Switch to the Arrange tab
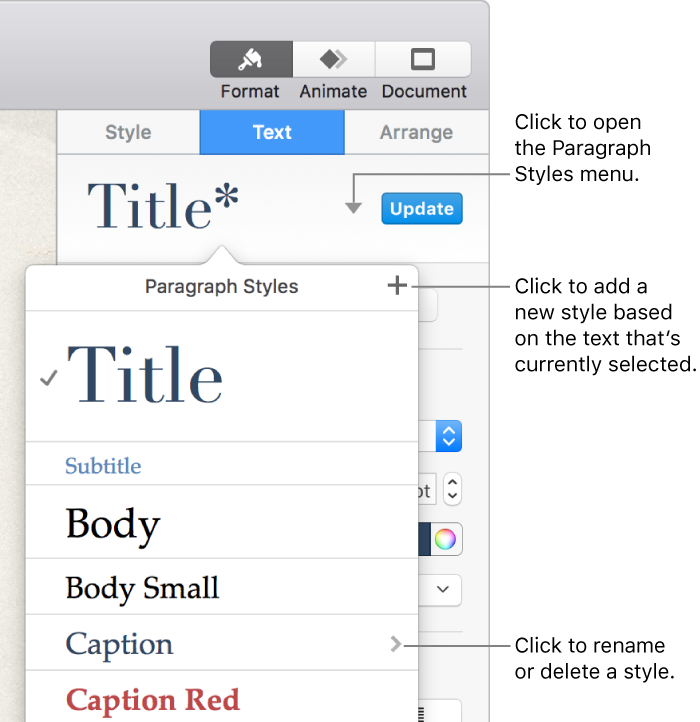 point(416,132)
